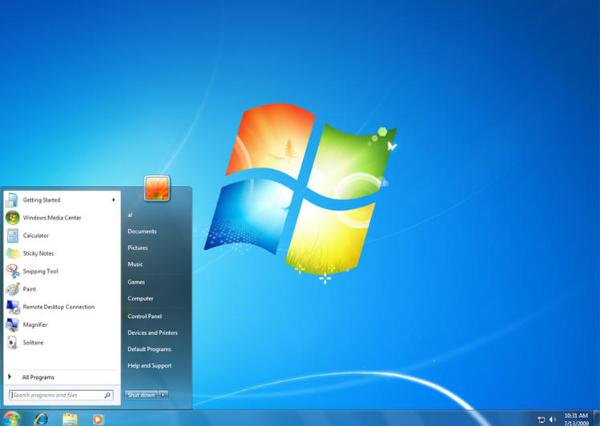
Task: Click the Search programs and files box
Action: tap(61, 395)
